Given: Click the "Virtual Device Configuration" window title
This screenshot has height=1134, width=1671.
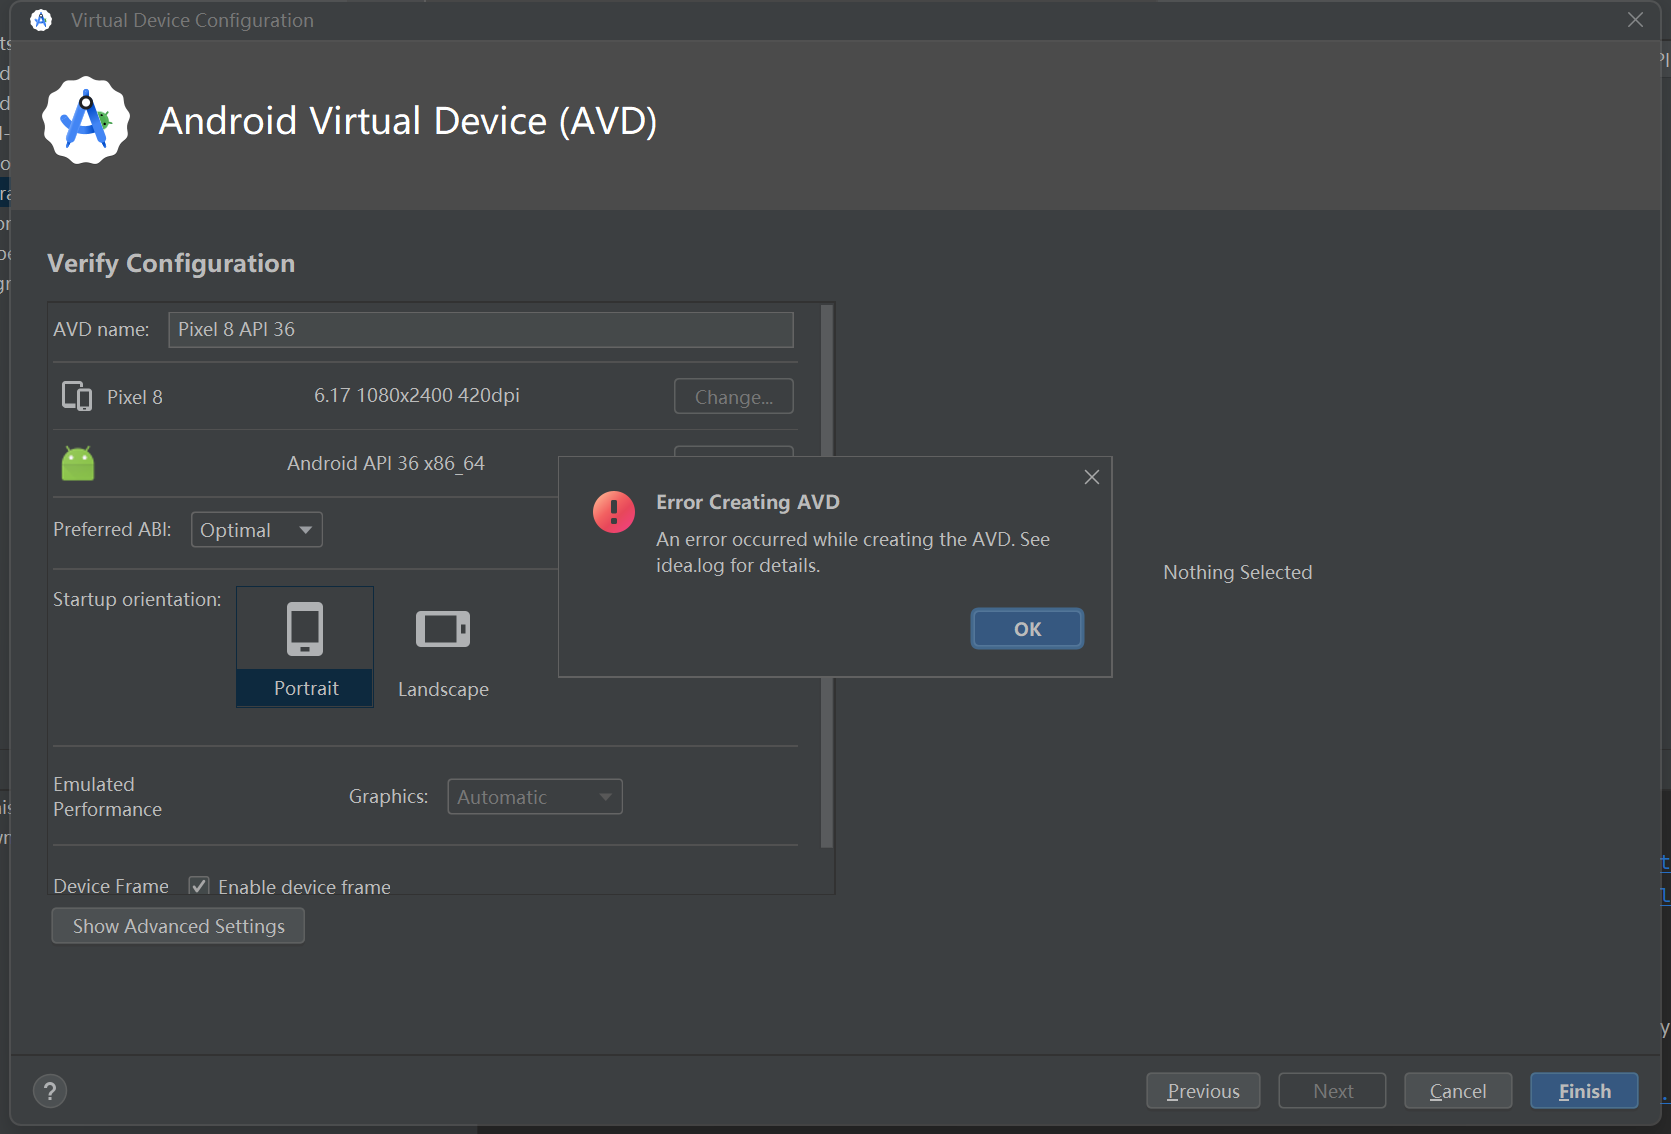Looking at the screenshot, I should click(x=192, y=20).
